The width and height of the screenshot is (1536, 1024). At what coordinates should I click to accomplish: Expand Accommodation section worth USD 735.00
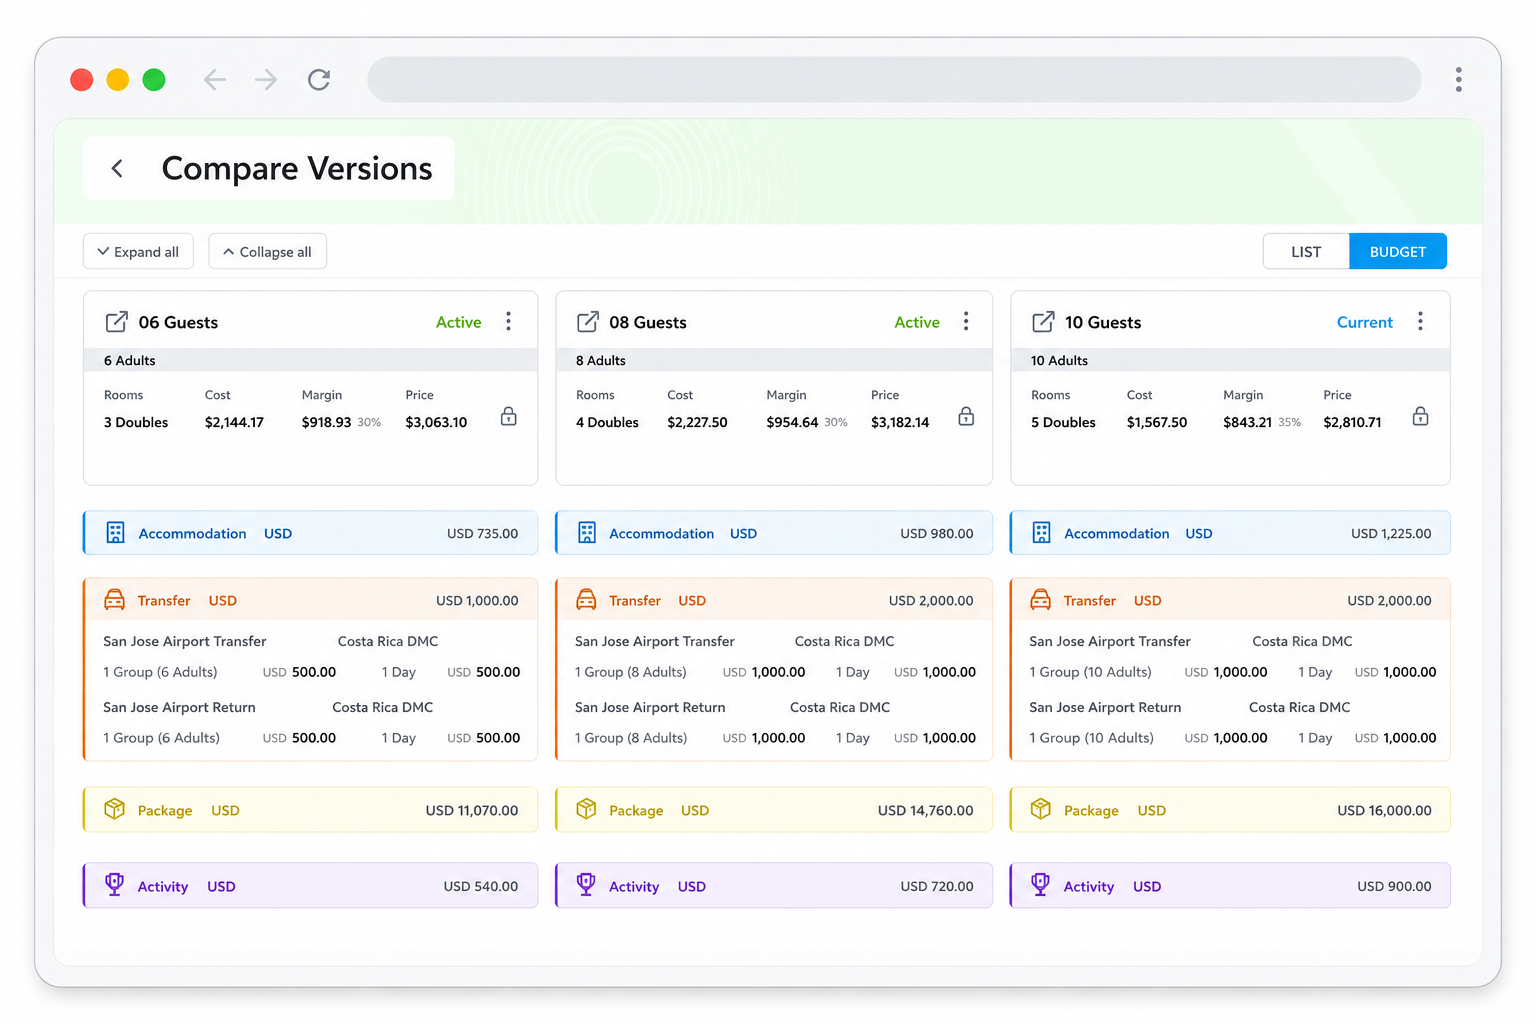[x=310, y=533]
